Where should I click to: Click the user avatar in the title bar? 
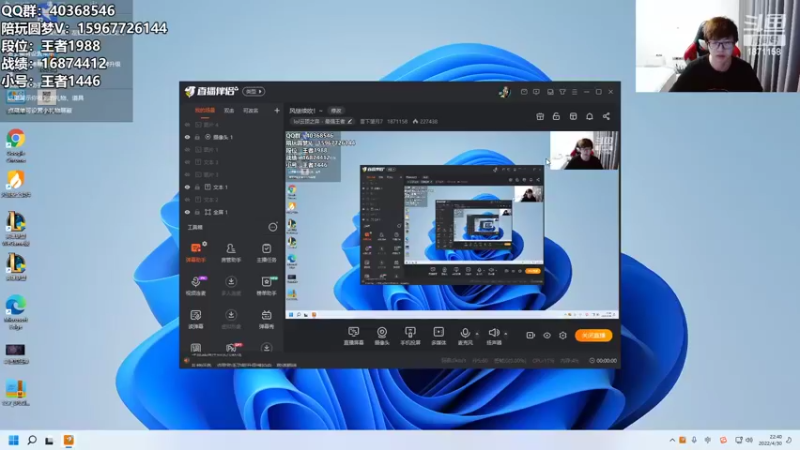click(x=504, y=92)
